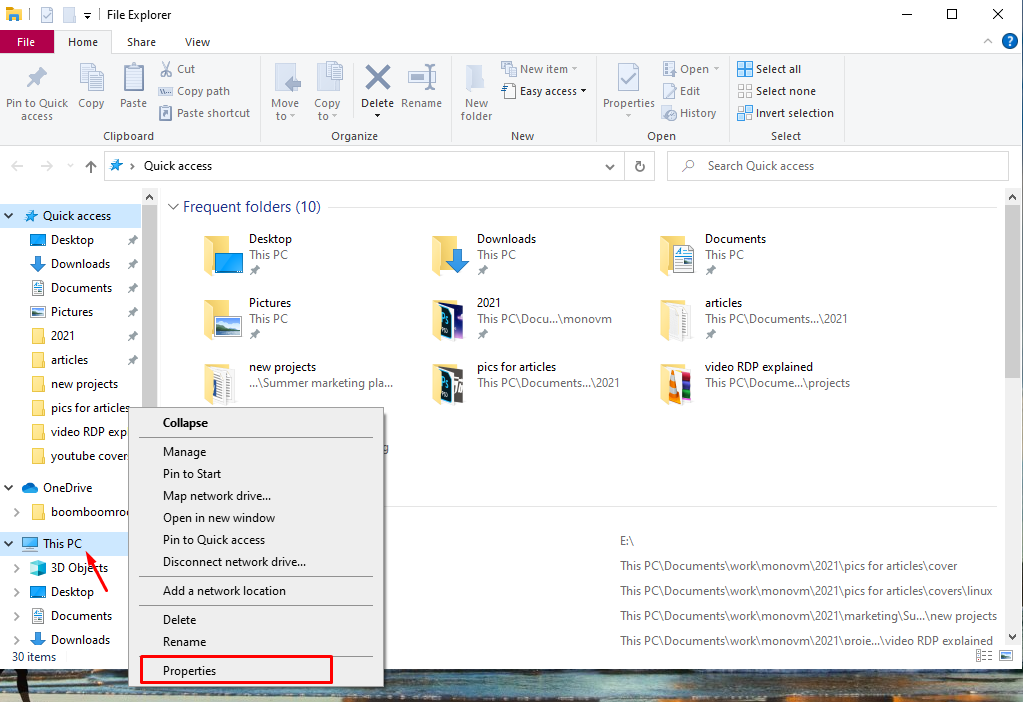The width and height of the screenshot is (1023, 702).
Task: Click the New folder icon
Action: click(476, 80)
